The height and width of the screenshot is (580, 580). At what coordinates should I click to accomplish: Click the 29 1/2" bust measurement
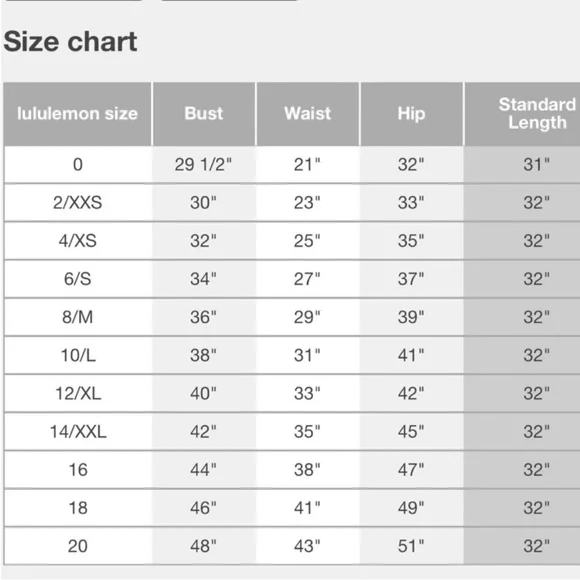pyautogui.click(x=203, y=165)
